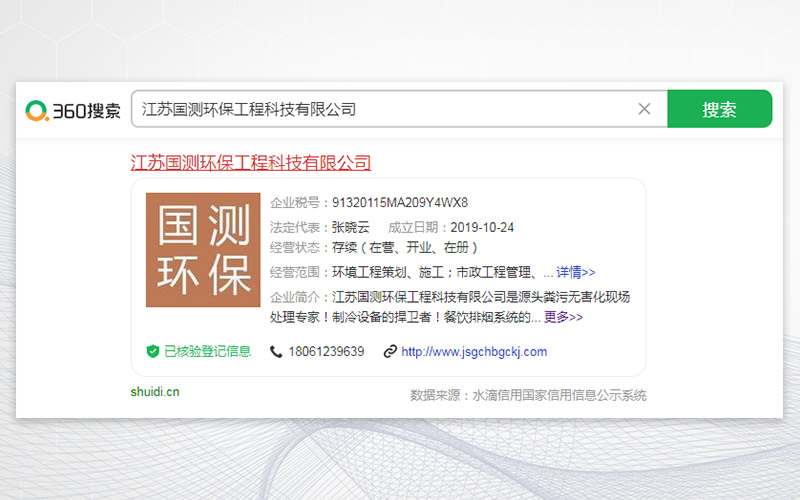The height and width of the screenshot is (500, 800).
Task: Click the green shield verified icon
Action: [153, 352]
